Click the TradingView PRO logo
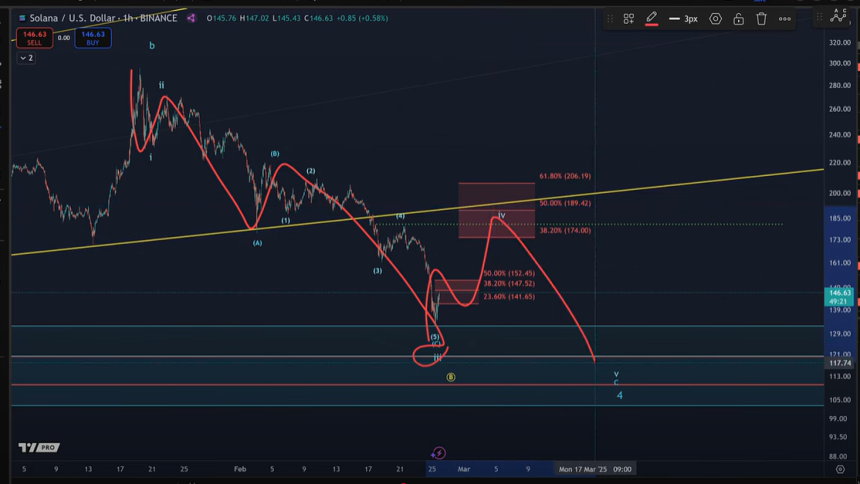The height and width of the screenshot is (484, 860). (38, 447)
